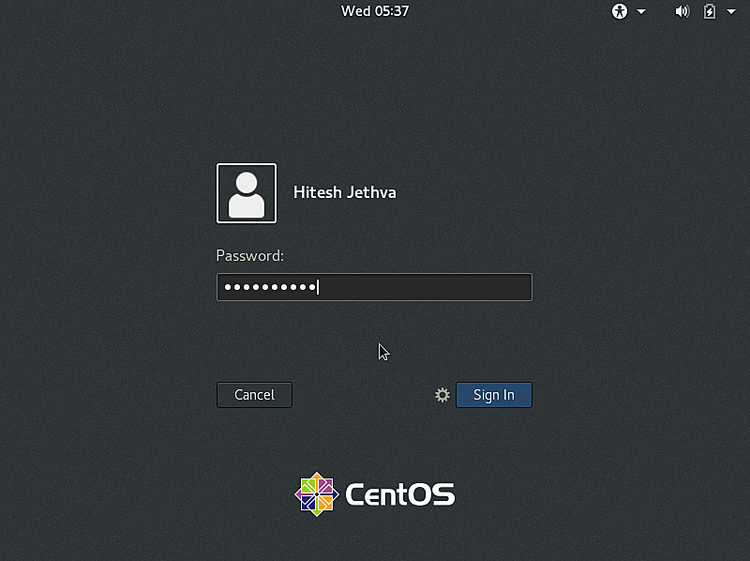Click the Hitesh Jethva user name
Viewport: 750px width, 561px height.
coord(345,192)
